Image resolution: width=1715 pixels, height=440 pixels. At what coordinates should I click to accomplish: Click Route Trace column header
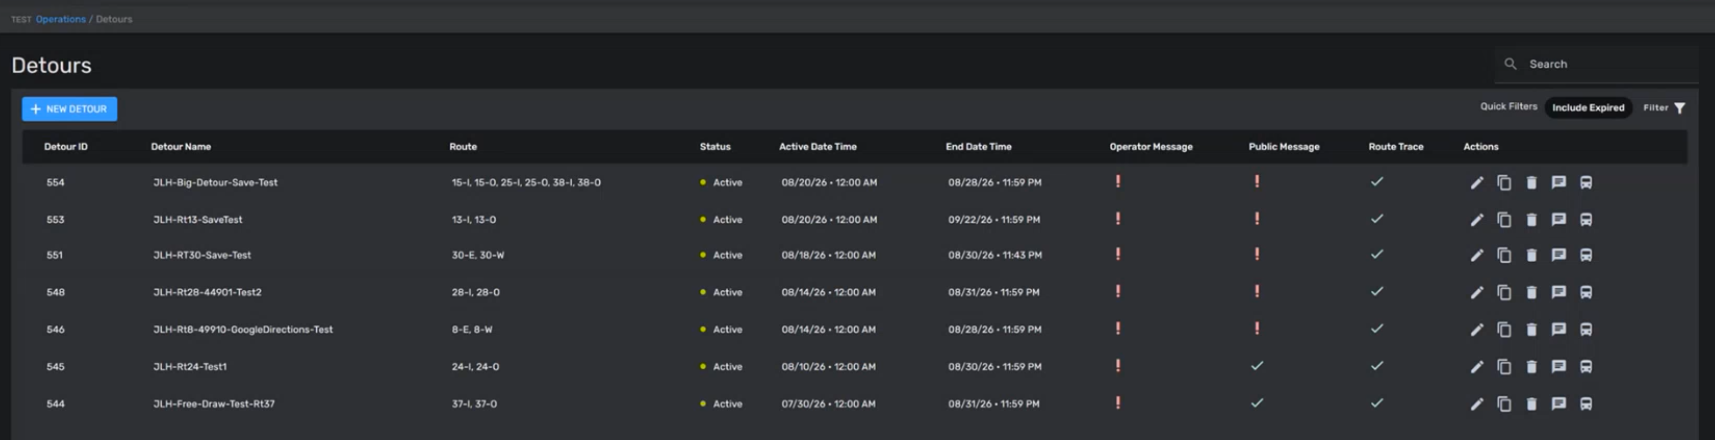[x=1396, y=147]
